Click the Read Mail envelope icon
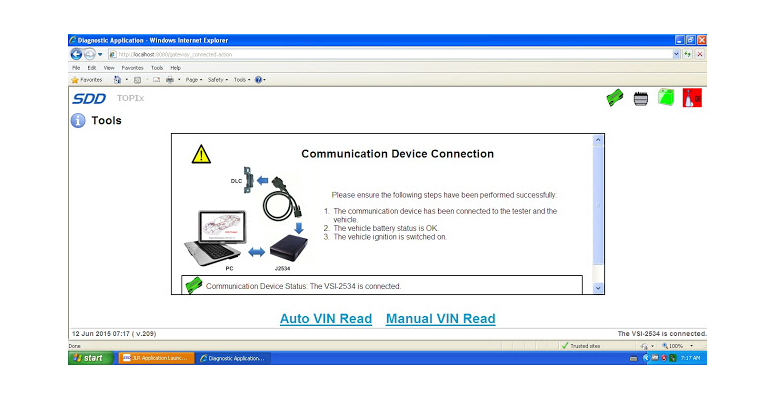 [156, 80]
